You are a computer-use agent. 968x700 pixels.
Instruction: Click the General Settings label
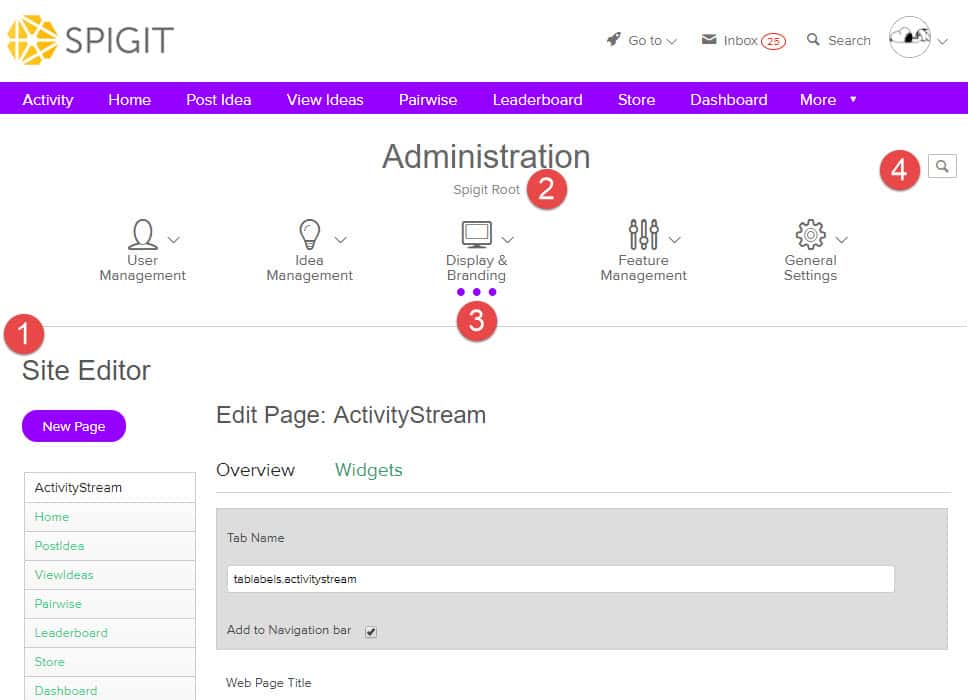pos(811,268)
